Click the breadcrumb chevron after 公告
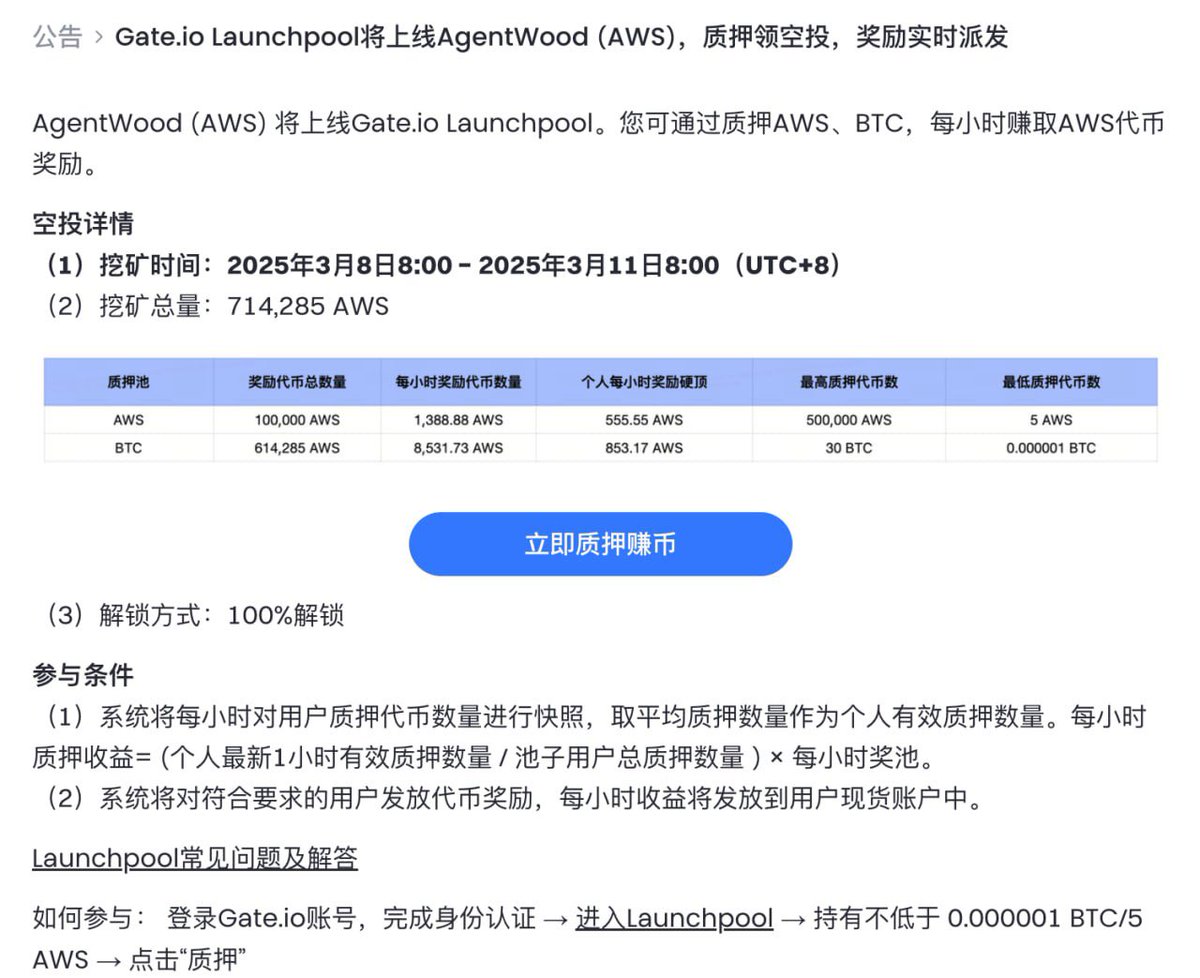 99,38
